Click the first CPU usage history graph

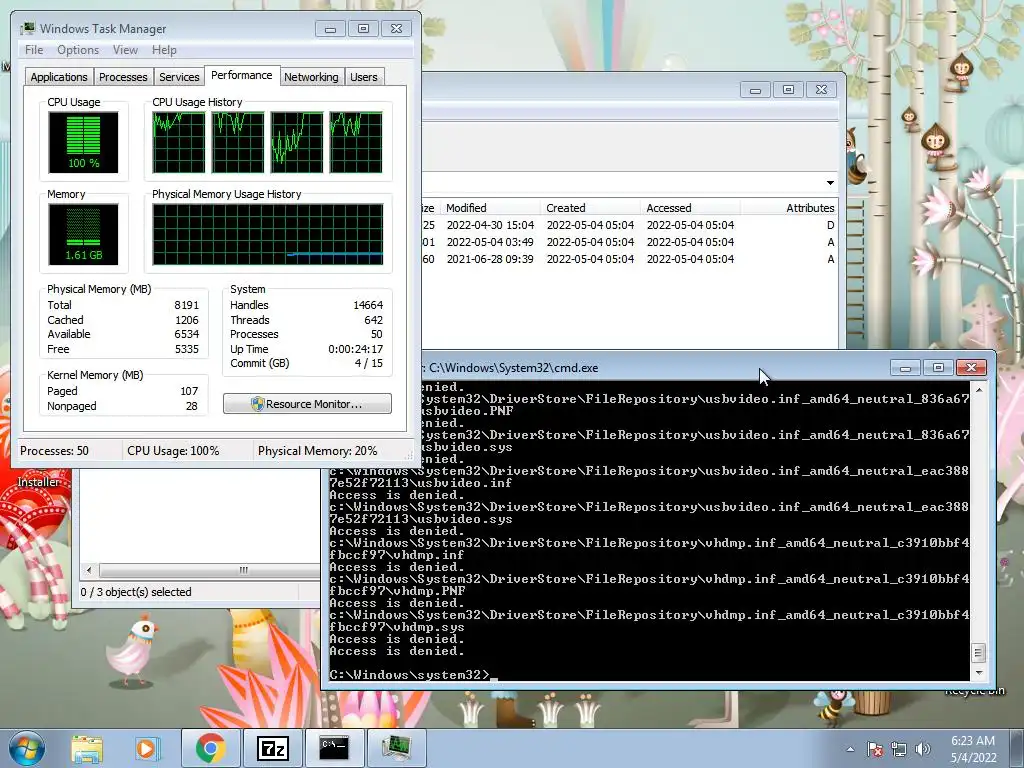coord(179,142)
